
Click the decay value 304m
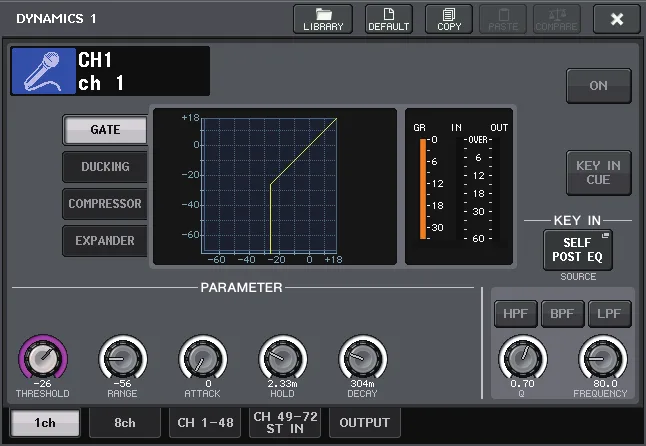(363, 383)
